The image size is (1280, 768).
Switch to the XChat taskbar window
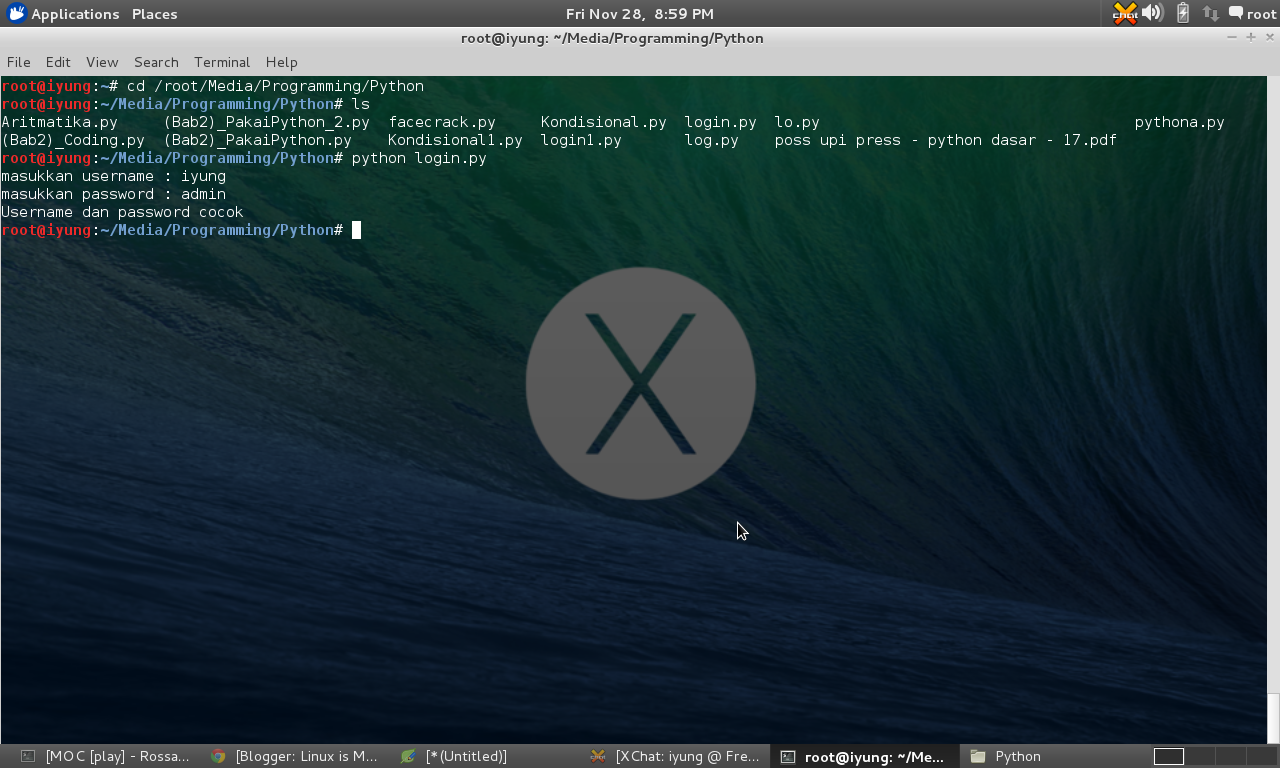[x=674, y=756]
